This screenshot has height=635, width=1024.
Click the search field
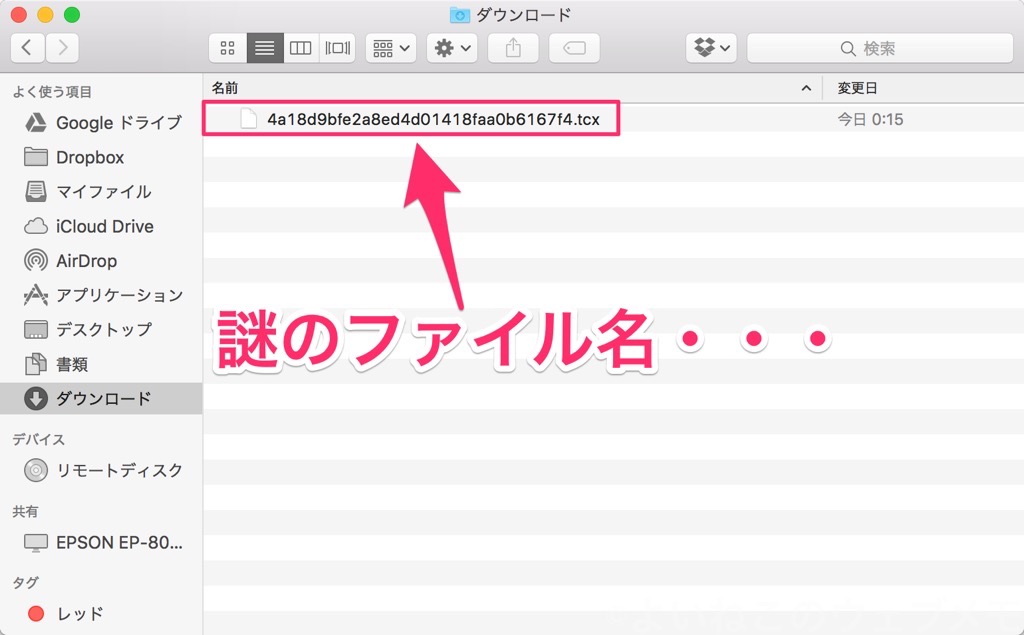879,47
